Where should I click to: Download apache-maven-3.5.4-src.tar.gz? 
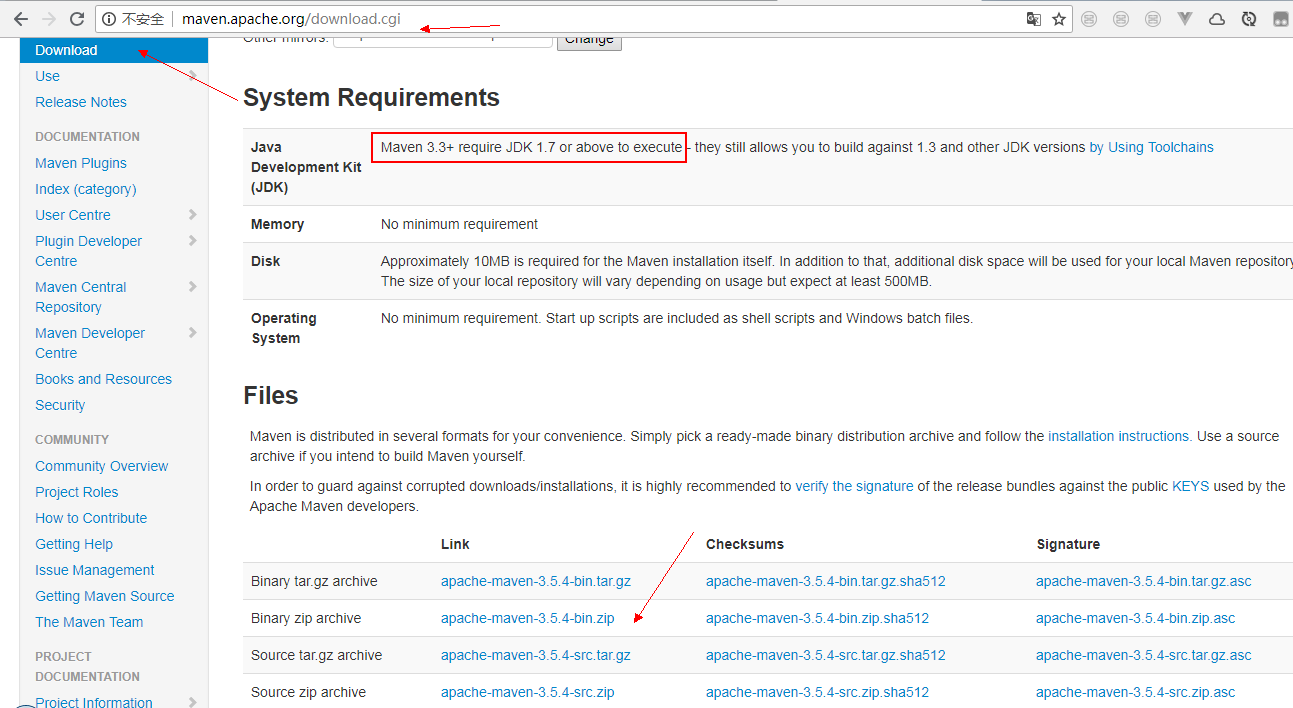point(536,655)
